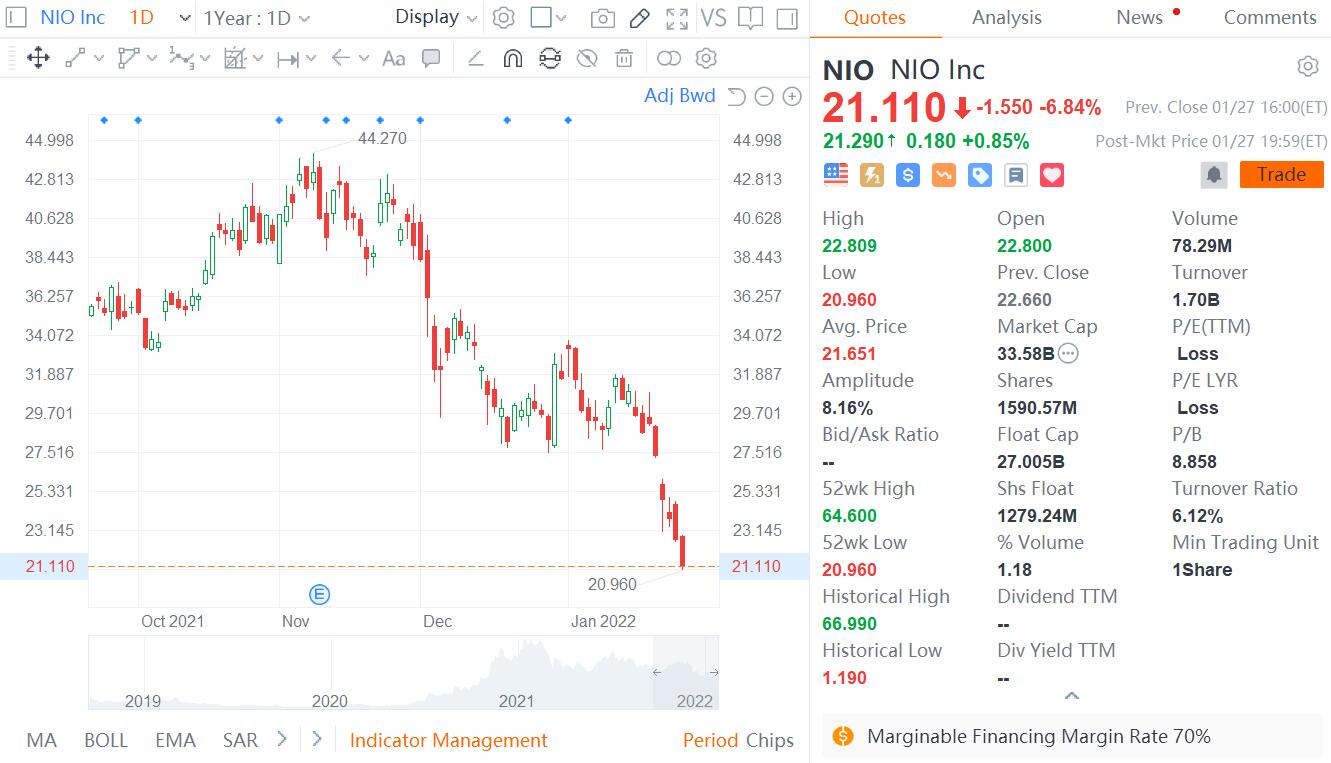Select the chart measurement tool

(x=235, y=58)
